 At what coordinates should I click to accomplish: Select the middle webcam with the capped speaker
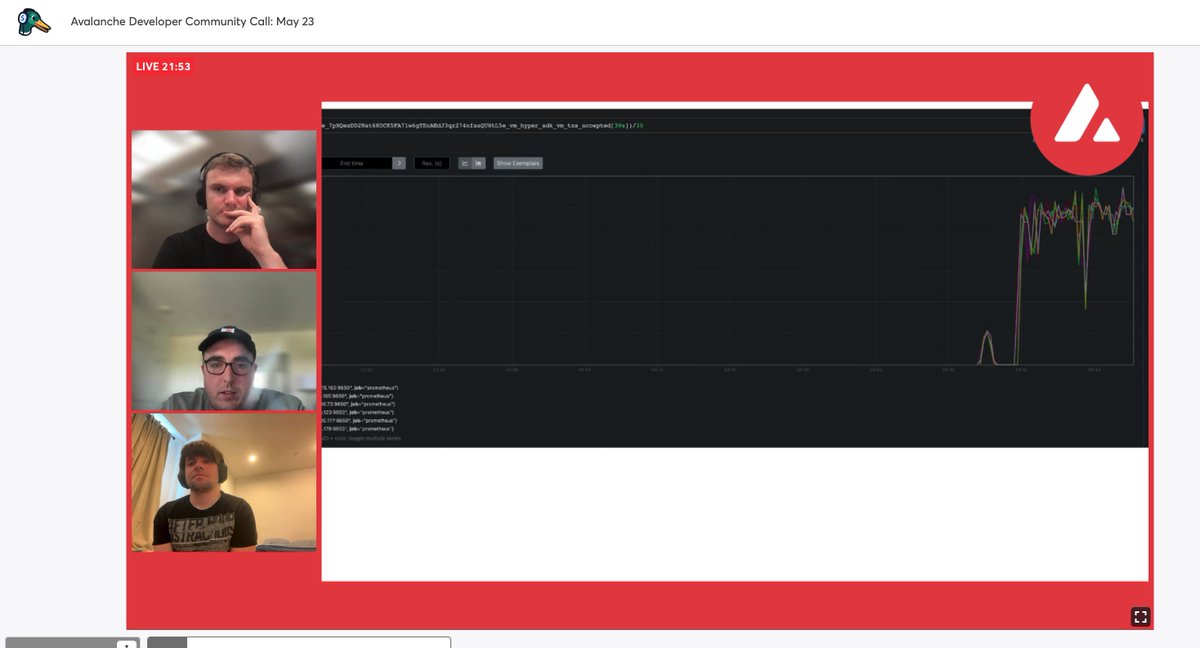tap(224, 341)
